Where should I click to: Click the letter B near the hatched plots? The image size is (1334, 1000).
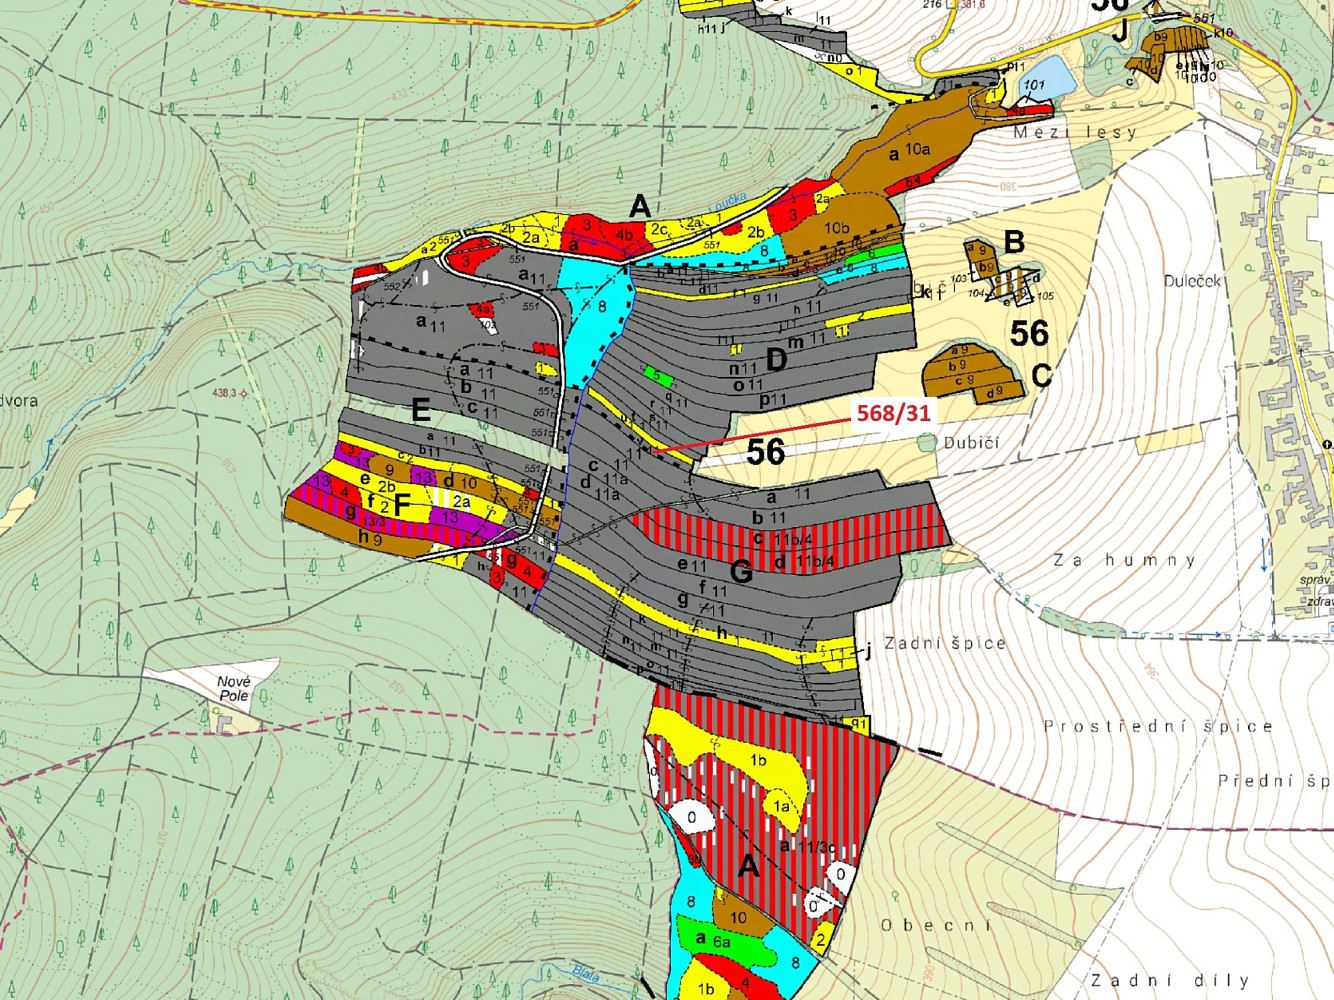pyautogui.click(x=1014, y=241)
